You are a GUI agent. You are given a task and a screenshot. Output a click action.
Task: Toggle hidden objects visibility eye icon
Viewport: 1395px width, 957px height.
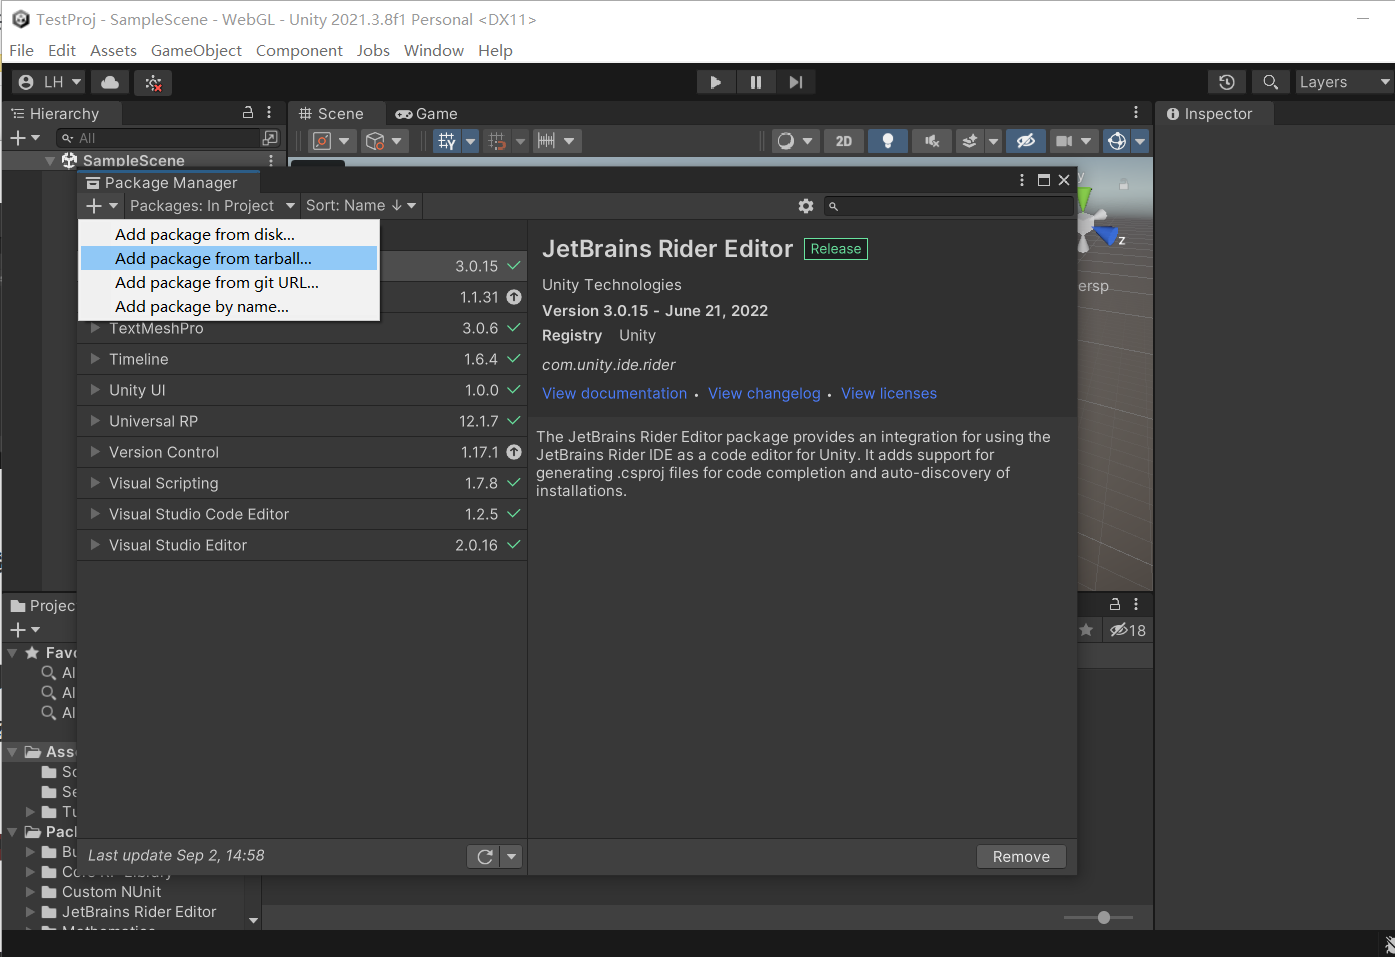tap(1025, 141)
